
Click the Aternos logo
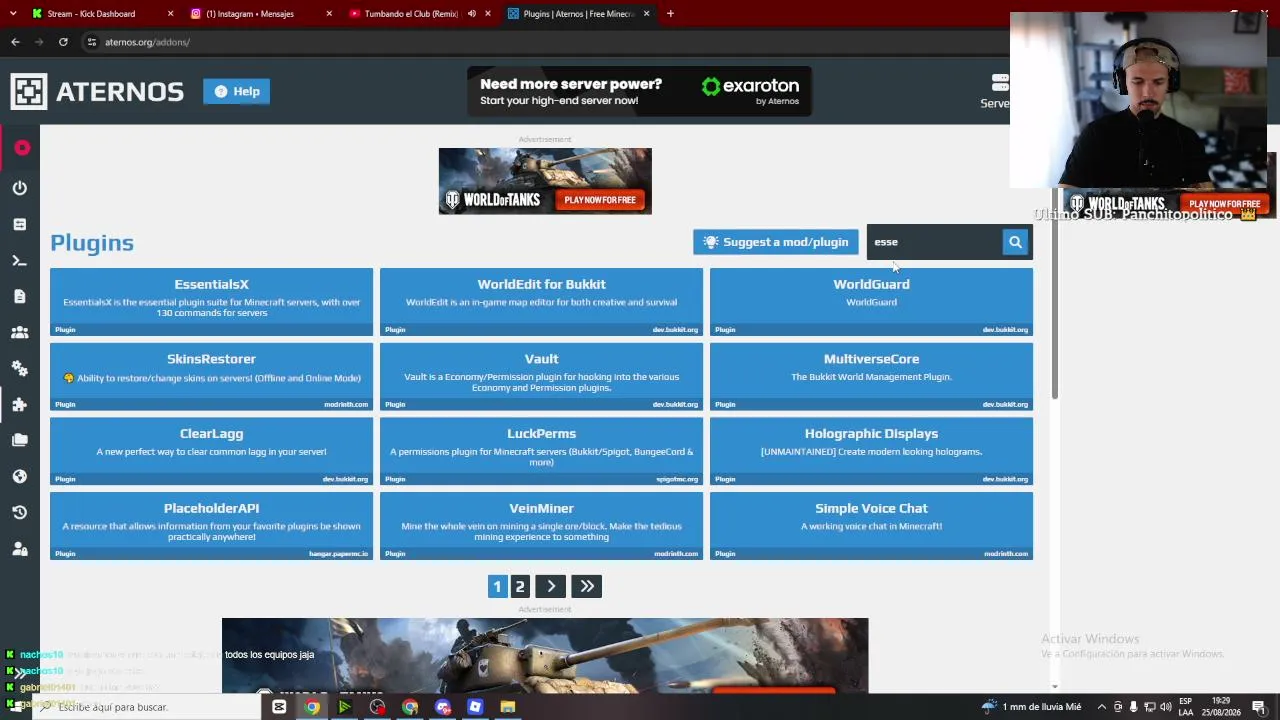(x=97, y=91)
